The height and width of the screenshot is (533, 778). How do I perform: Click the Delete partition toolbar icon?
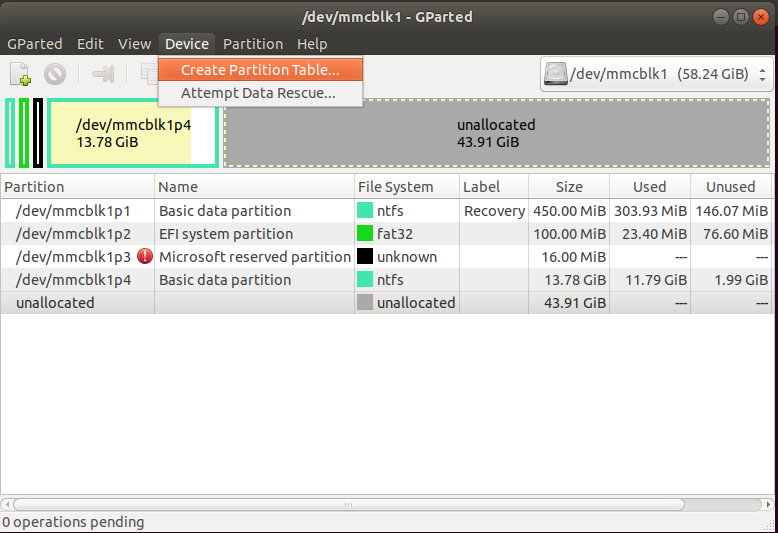[x=55, y=74]
